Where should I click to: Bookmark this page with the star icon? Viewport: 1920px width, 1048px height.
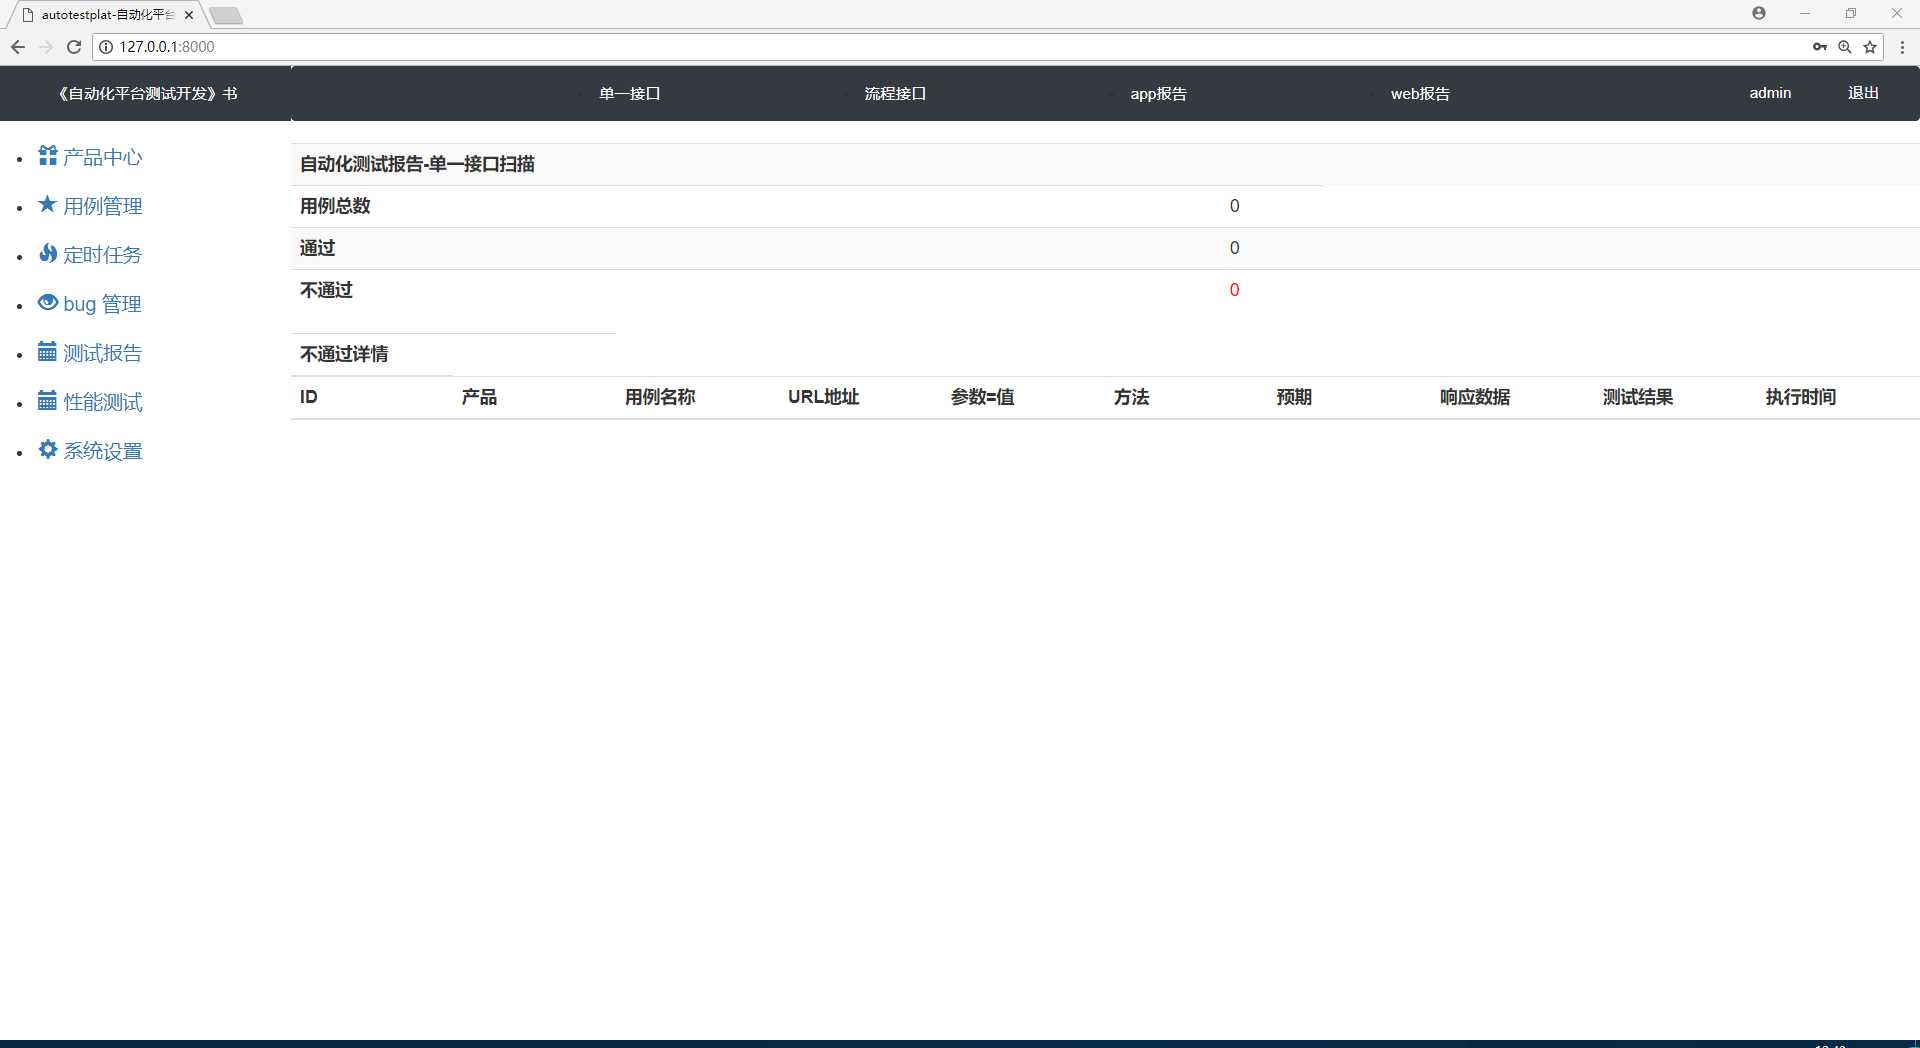[1870, 47]
